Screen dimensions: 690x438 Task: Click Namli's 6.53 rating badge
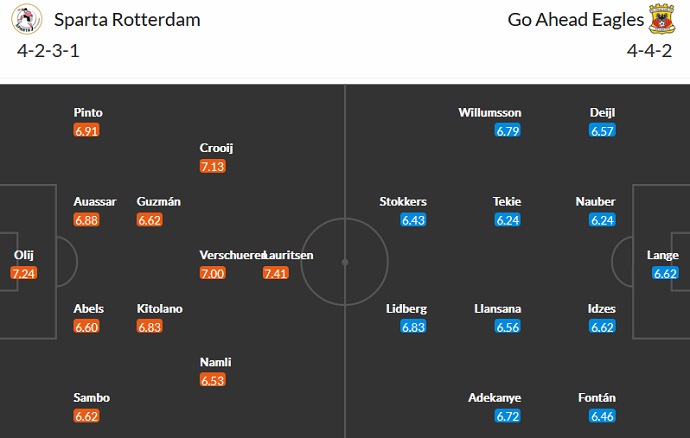tap(212, 380)
